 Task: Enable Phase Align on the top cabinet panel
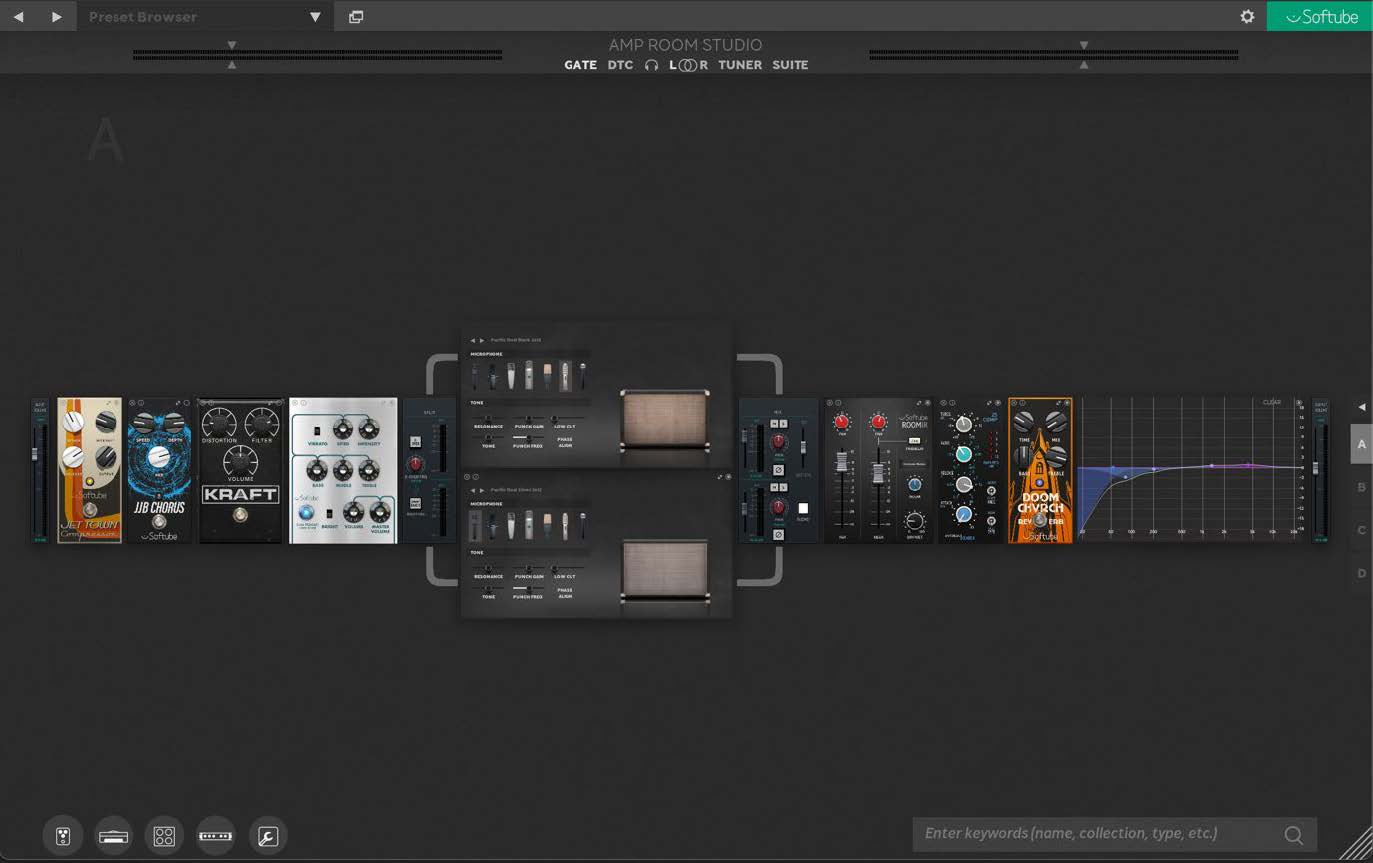[565, 439]
